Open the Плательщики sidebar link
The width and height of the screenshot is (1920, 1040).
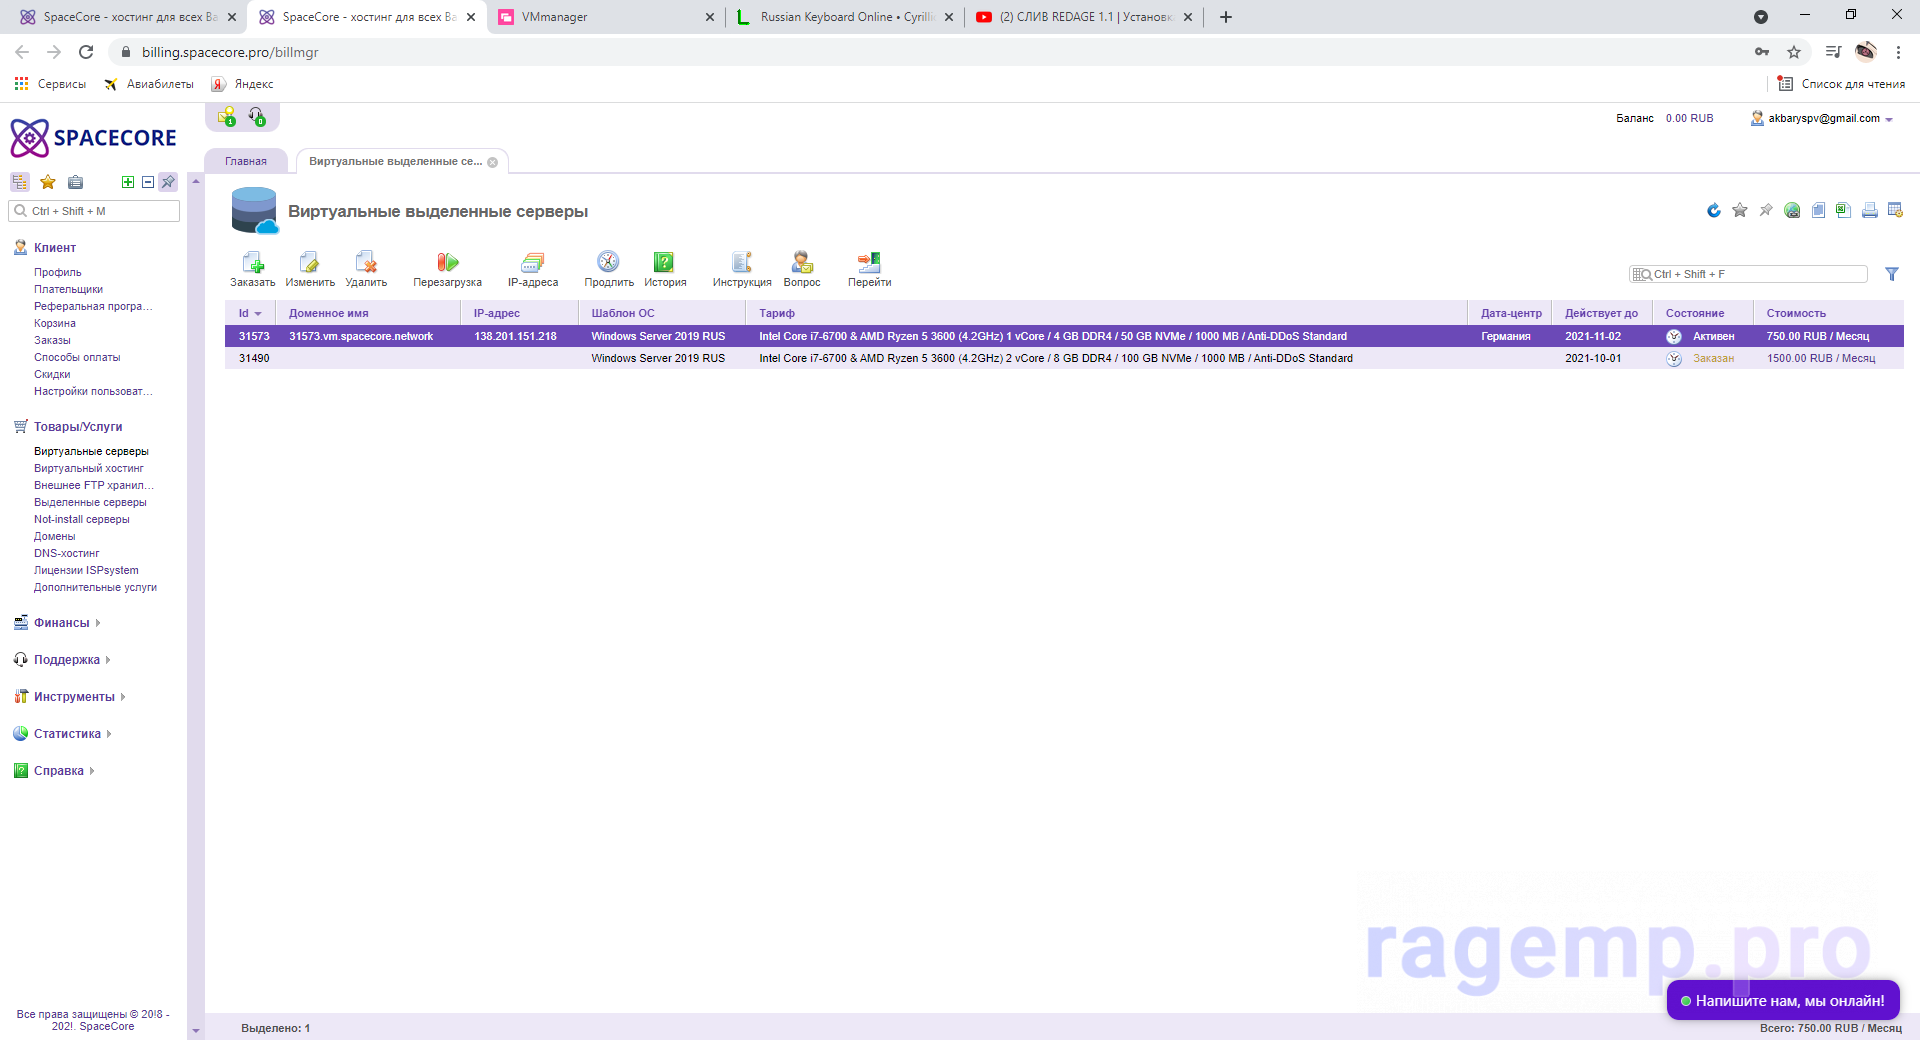pos(68,289)
